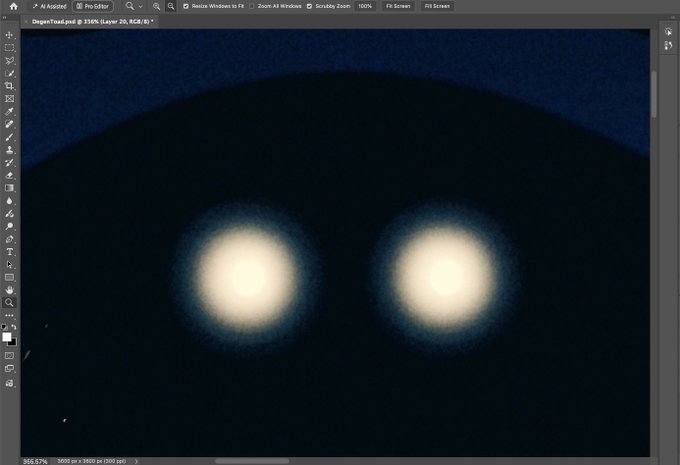This screenshot has height=465, width=680.
Task: Enable Zoom All Windows checkbox
Action: (252, 6)
